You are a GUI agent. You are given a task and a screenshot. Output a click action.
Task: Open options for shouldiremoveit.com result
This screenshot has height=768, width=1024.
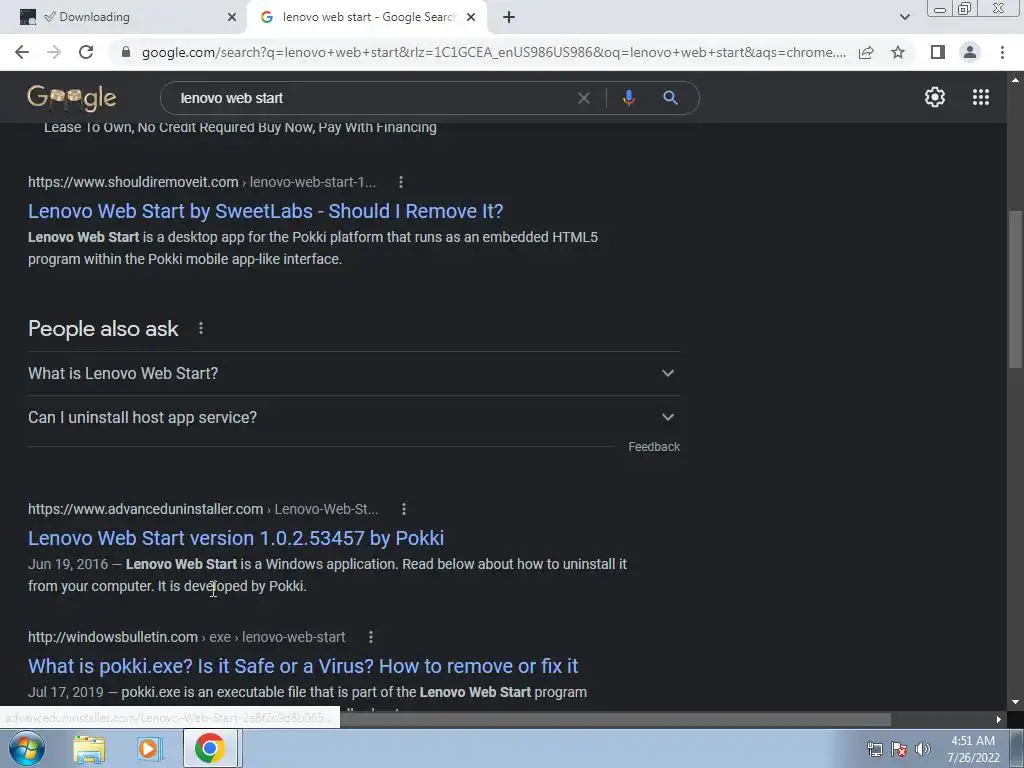pyautogui.click(x=401, y=182)
